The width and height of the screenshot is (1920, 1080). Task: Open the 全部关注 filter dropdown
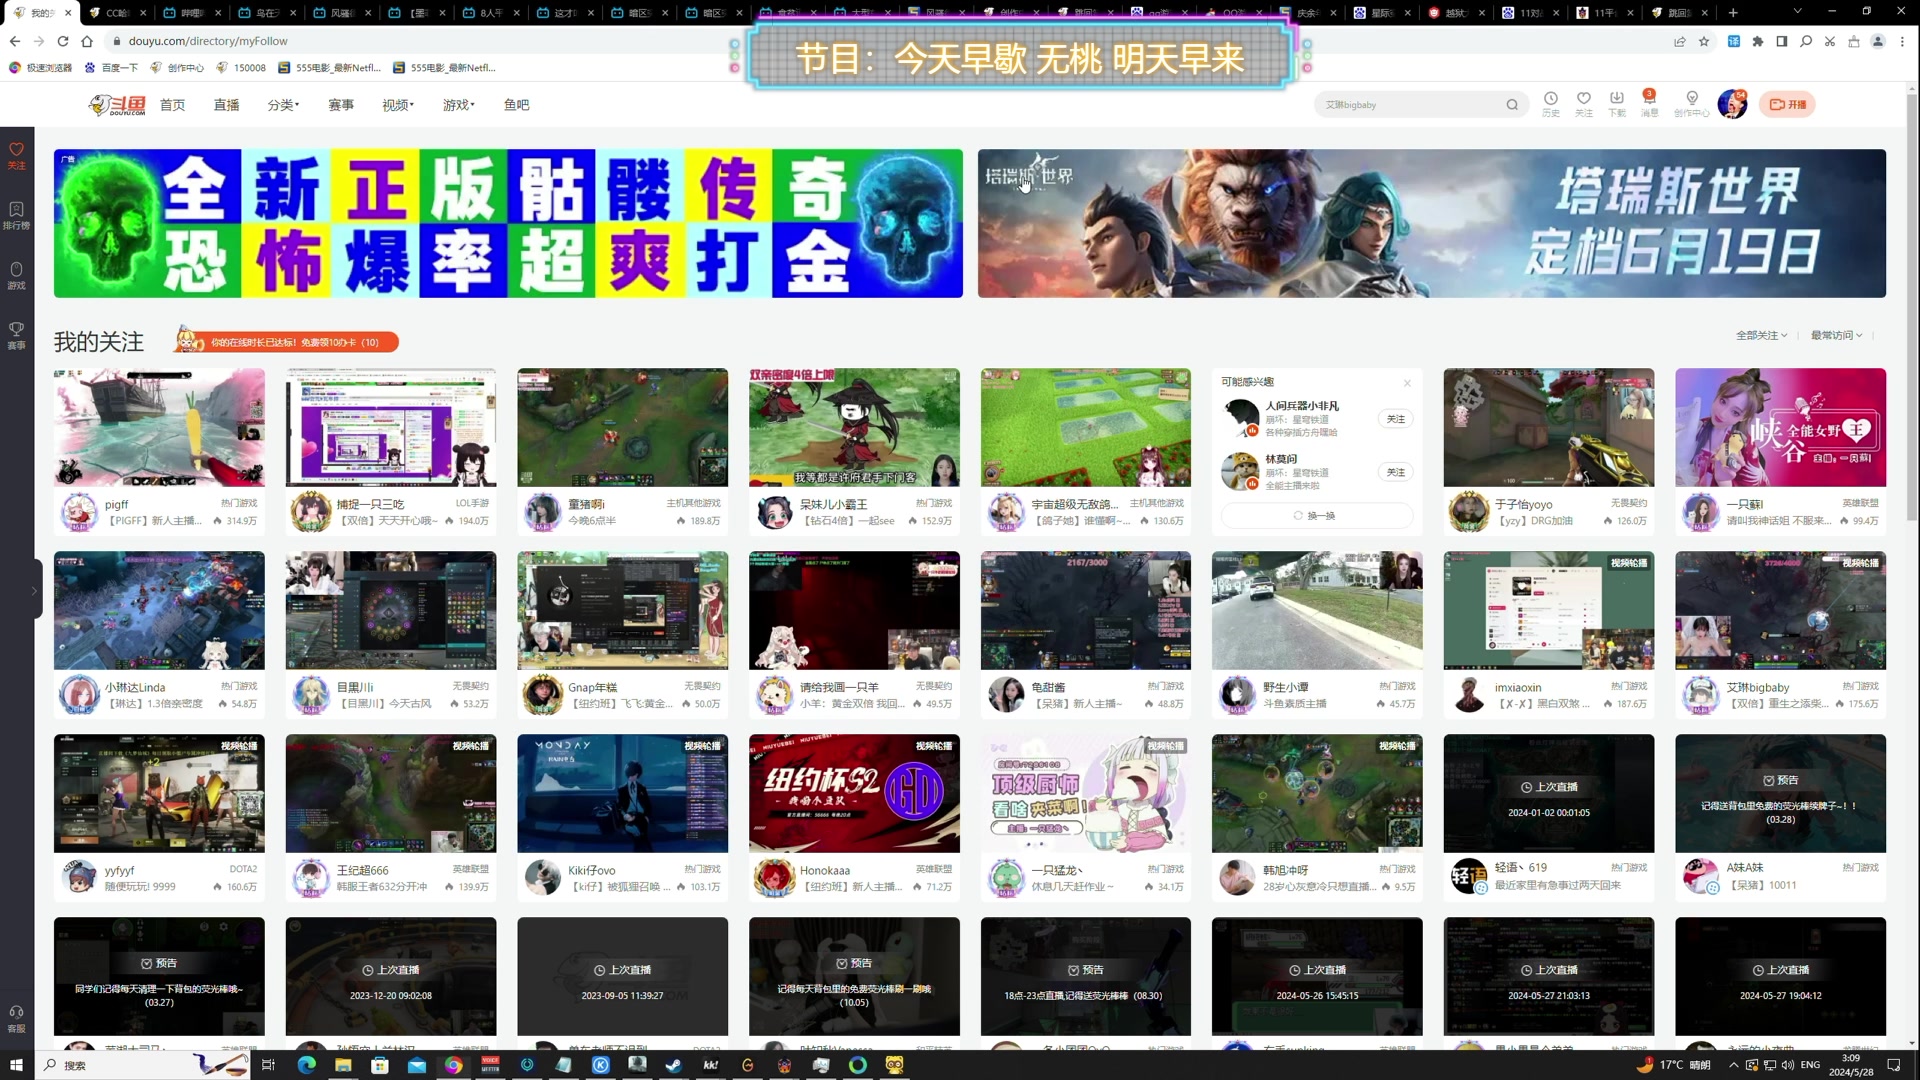point(1761,335)
